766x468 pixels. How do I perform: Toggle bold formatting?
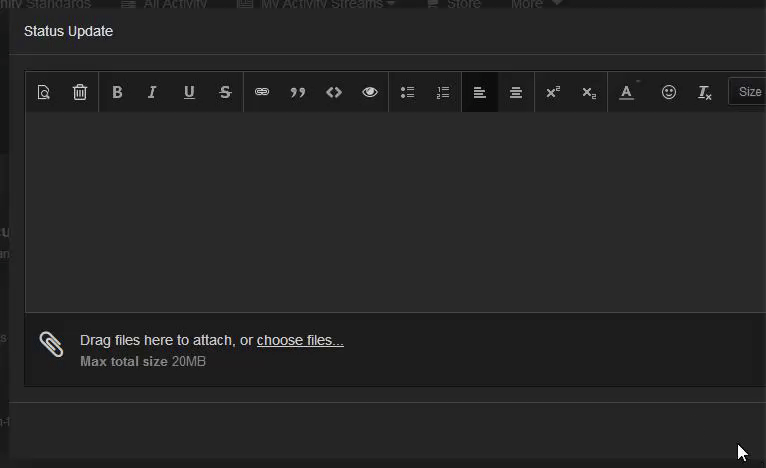(x=117, y=92)
